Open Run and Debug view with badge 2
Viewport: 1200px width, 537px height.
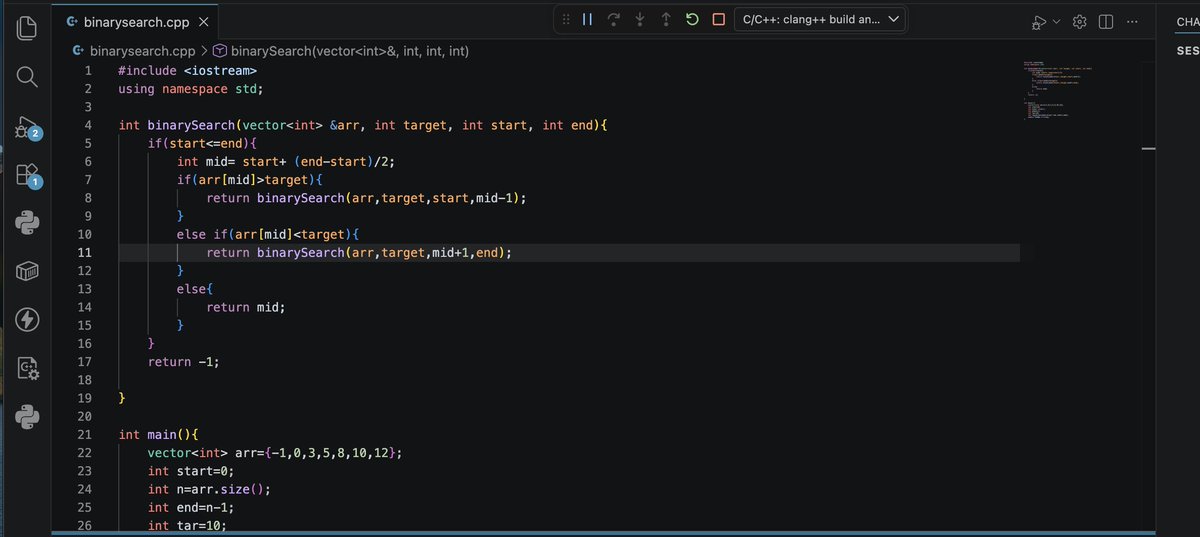pyautogui.click(x=27, y=128)
